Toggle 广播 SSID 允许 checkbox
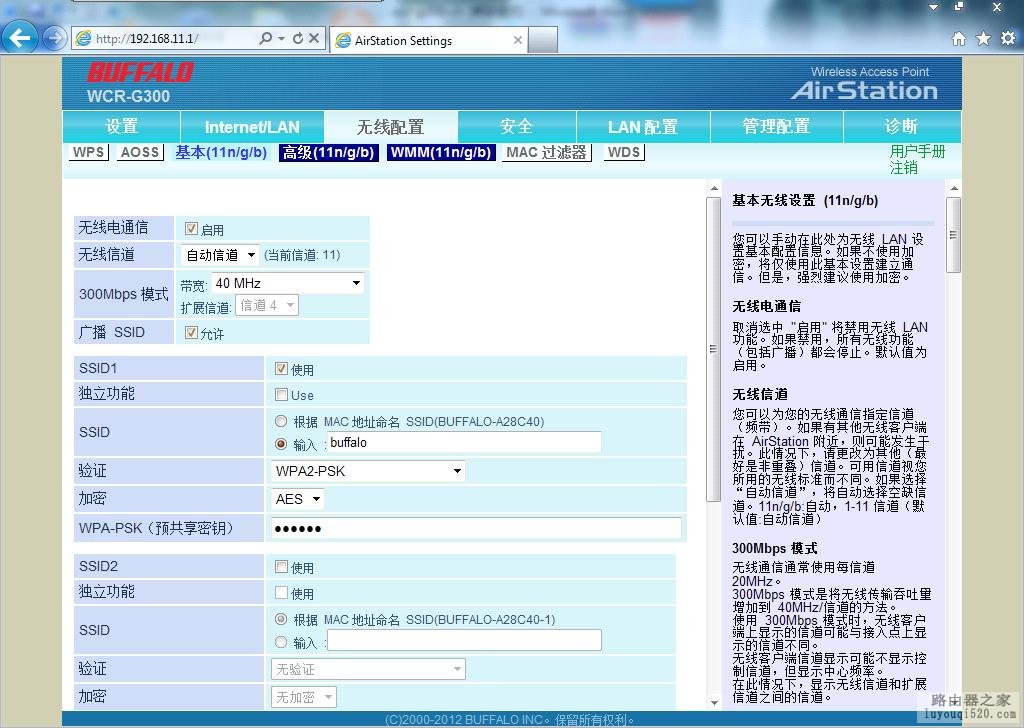The width and height of the screenshot is (1024, 728). (x=191, y=332)
